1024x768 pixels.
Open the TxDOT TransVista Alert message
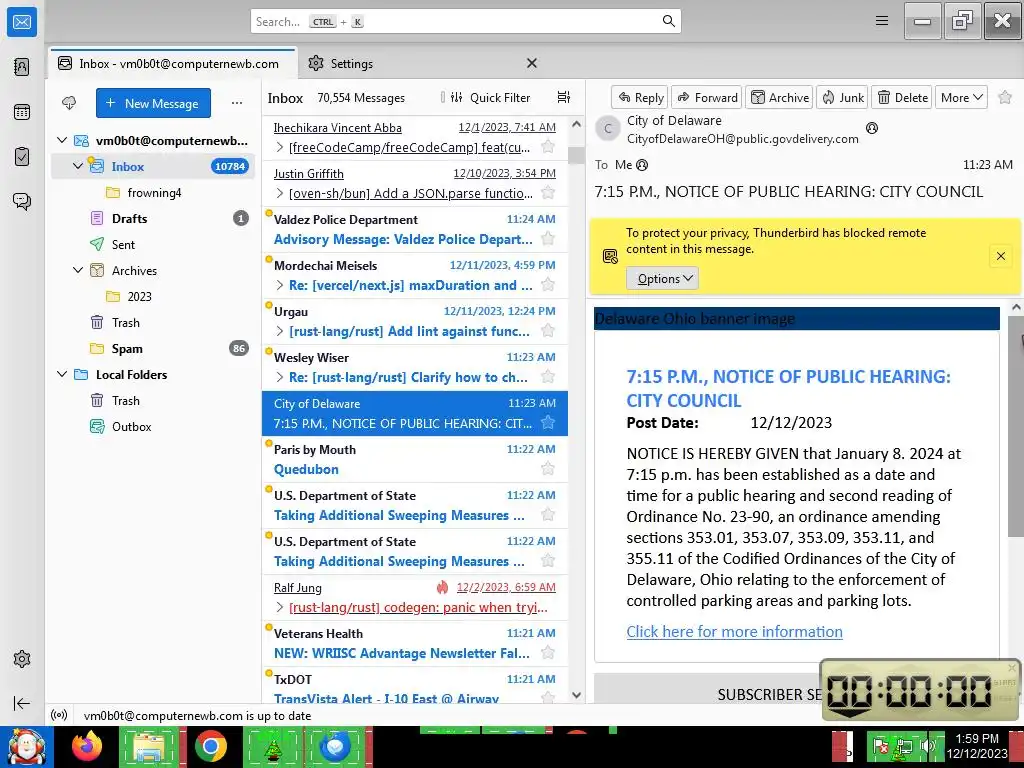(415, 688)
